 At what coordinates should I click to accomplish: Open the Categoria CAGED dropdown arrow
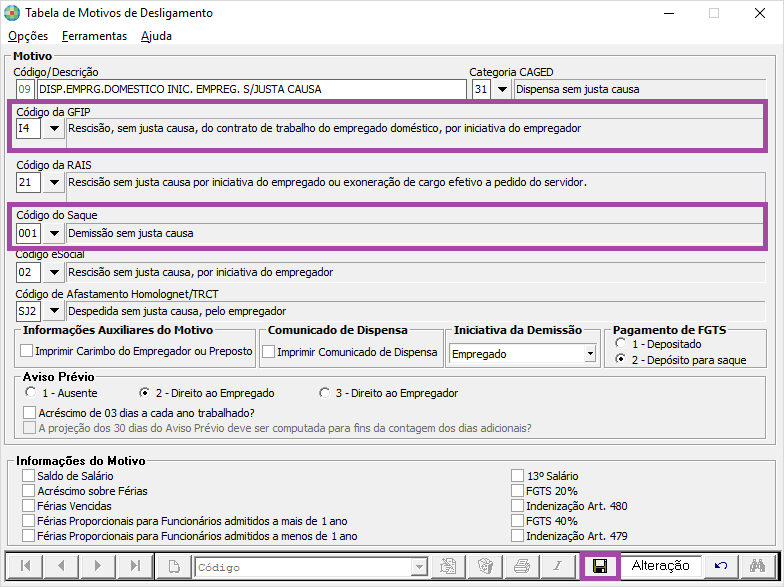tap(502, 89)
